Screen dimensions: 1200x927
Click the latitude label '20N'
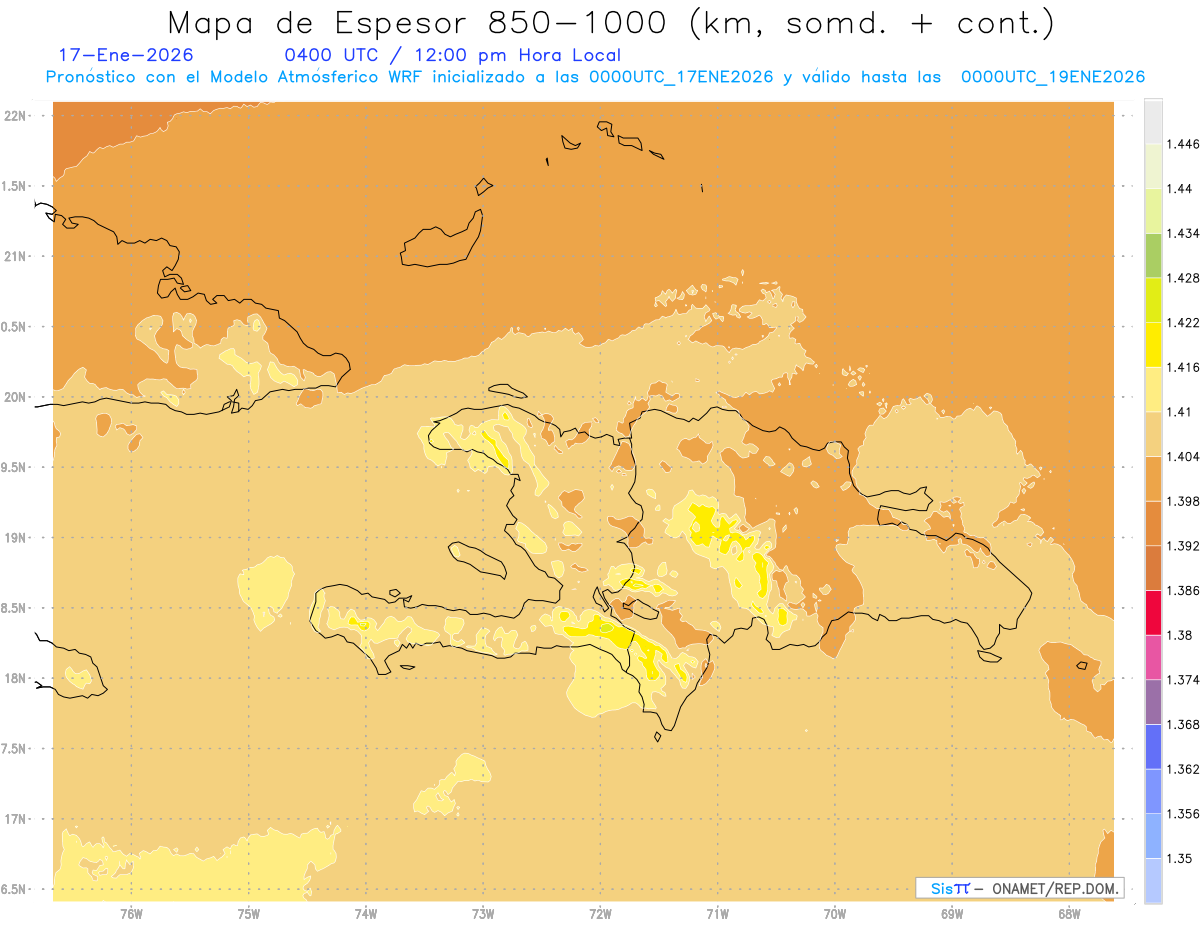point(15,397)
